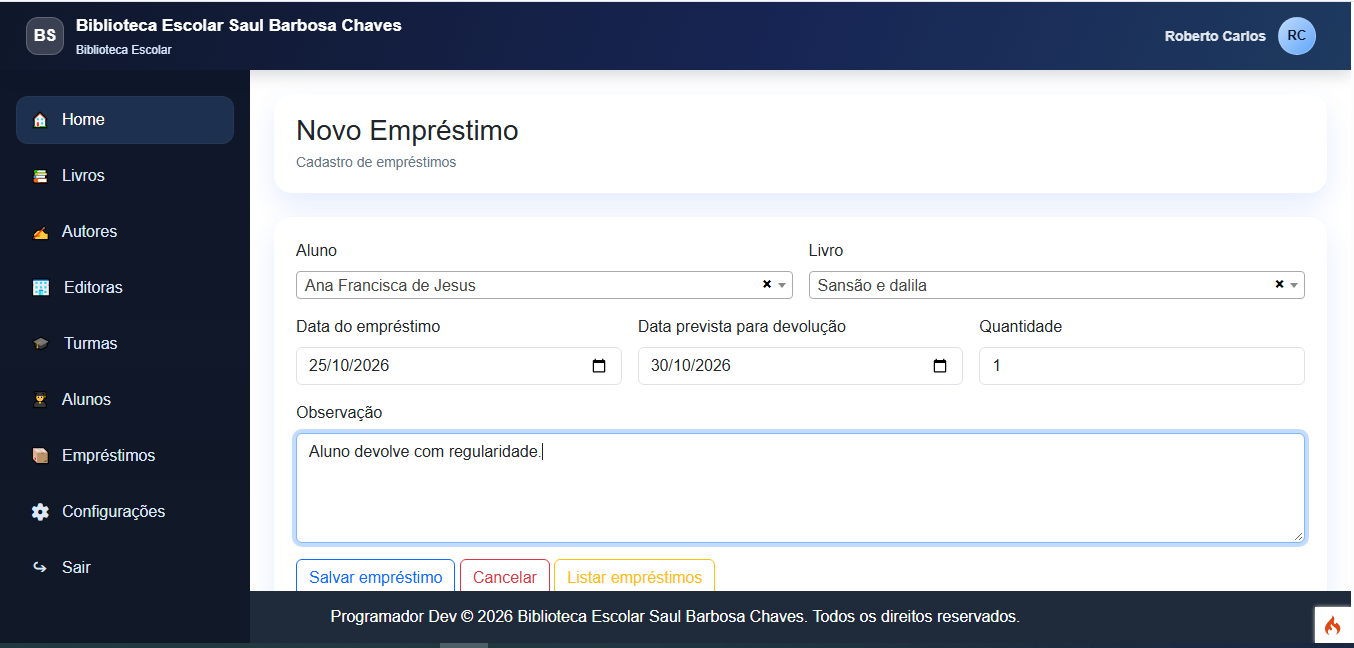Open the Turmas page
The image size is (1354, 648).
[x=125, y=344]
